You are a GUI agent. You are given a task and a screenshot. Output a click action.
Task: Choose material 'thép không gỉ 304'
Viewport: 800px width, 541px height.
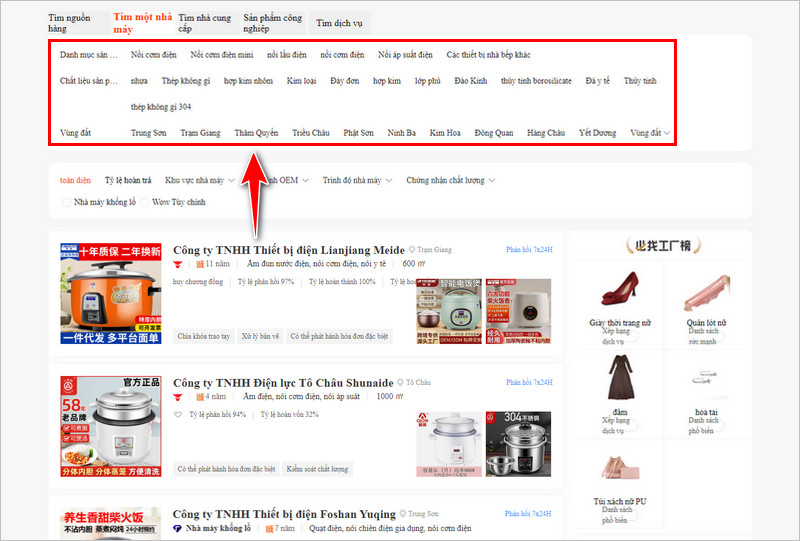pyautogui.click(x=161, y=107)
